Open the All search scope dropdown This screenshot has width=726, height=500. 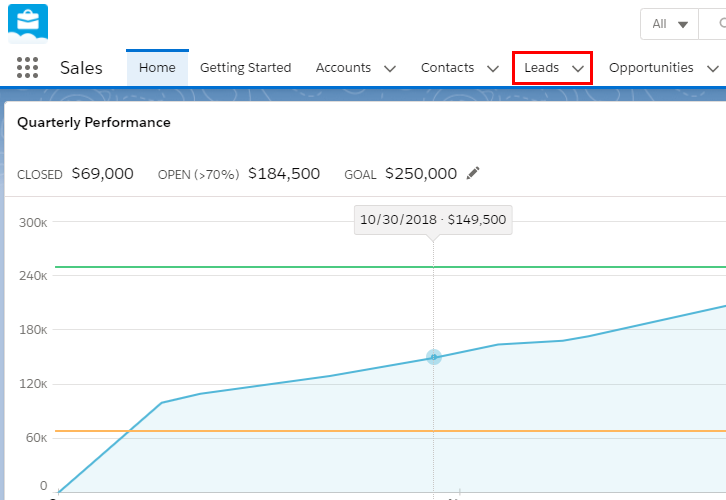coord(670,24)
